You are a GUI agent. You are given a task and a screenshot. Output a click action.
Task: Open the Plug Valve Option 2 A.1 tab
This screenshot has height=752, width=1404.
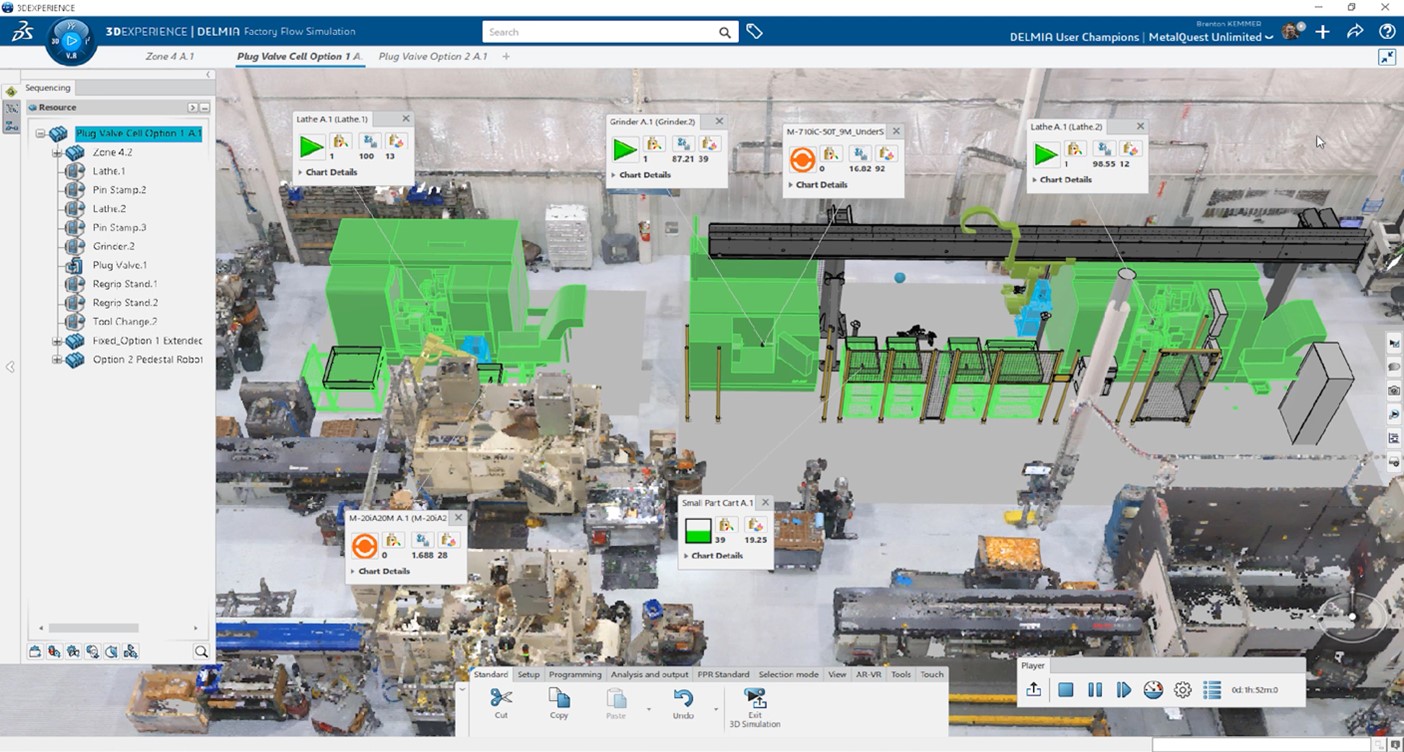pyautogui.click(x=433, y=57)
